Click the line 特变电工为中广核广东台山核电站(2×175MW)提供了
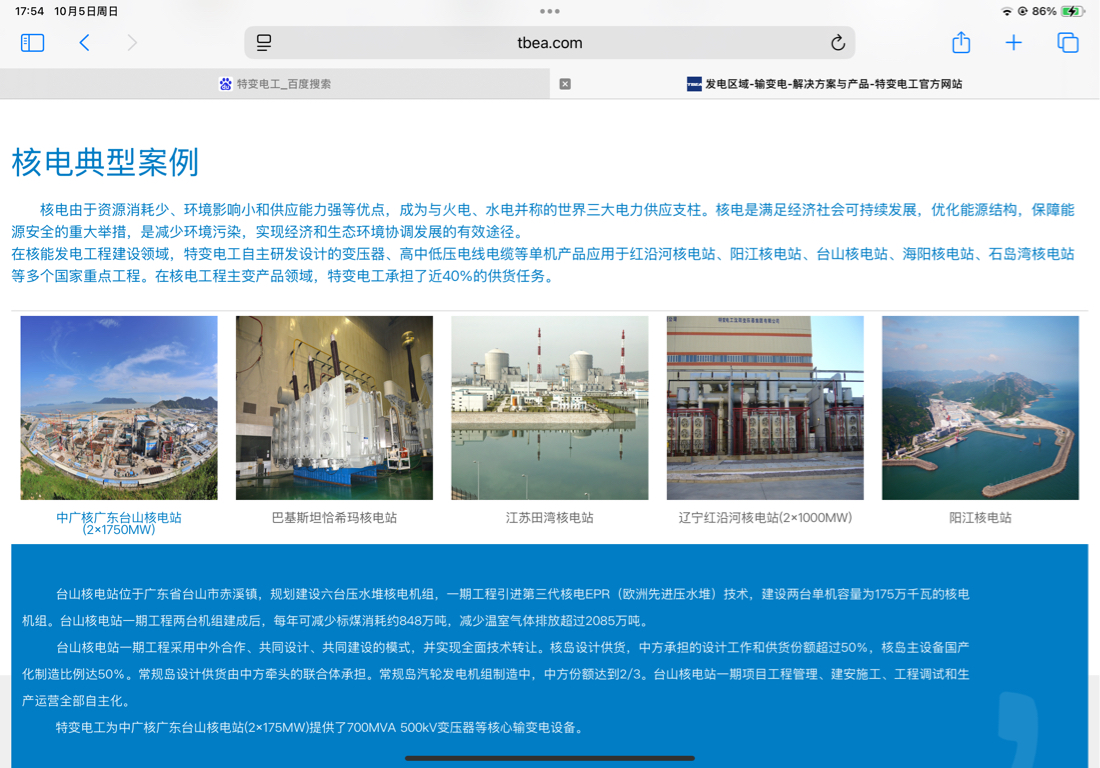Screen dimensions: 1100x768 coord(319,727)
